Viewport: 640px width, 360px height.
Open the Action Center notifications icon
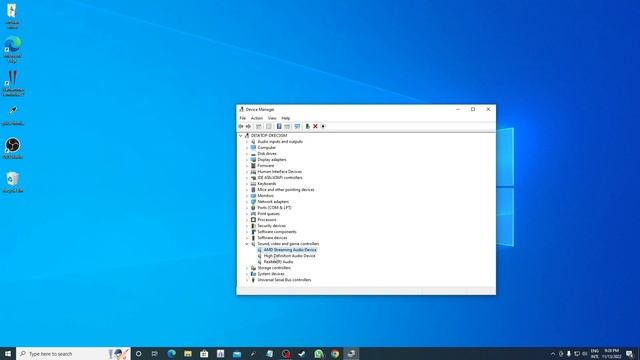tap(629, 354)
